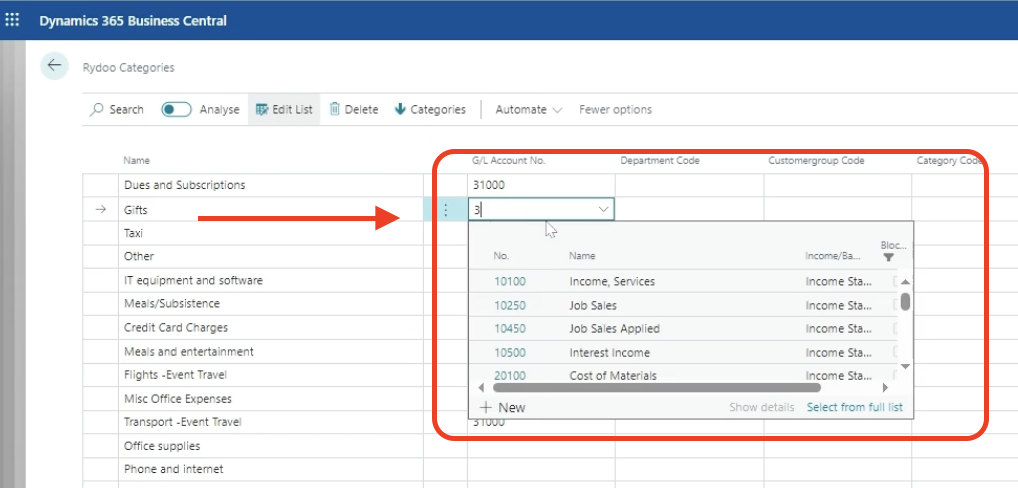Click Cost of Materials name in lookup

pos(613,376)
